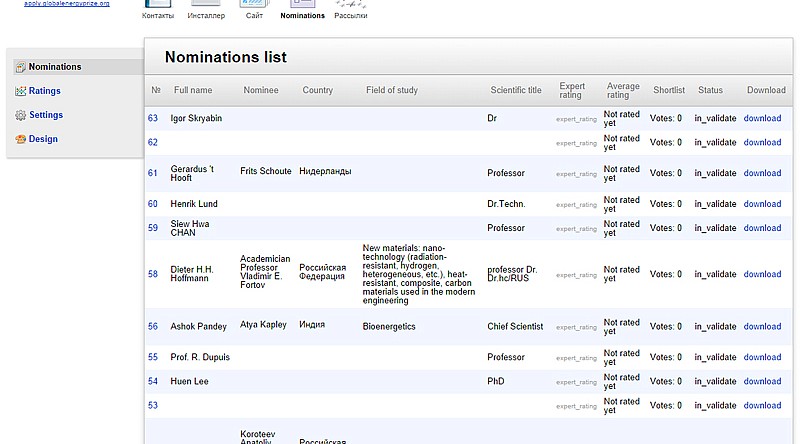Open nomination number 55
This screenshot has height=444, width=800.
click(153, 357)
